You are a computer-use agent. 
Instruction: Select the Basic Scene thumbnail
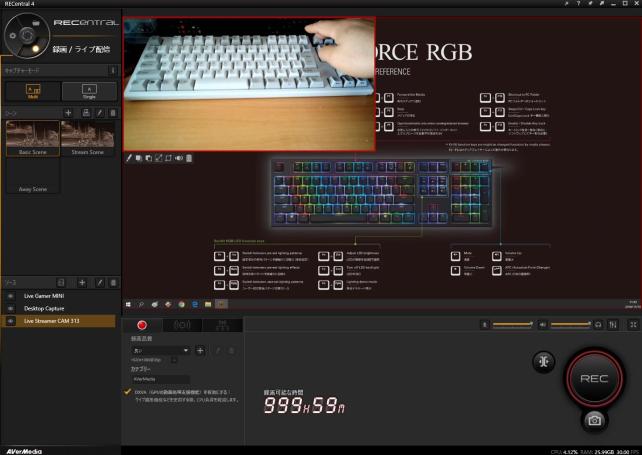[33, 138]
